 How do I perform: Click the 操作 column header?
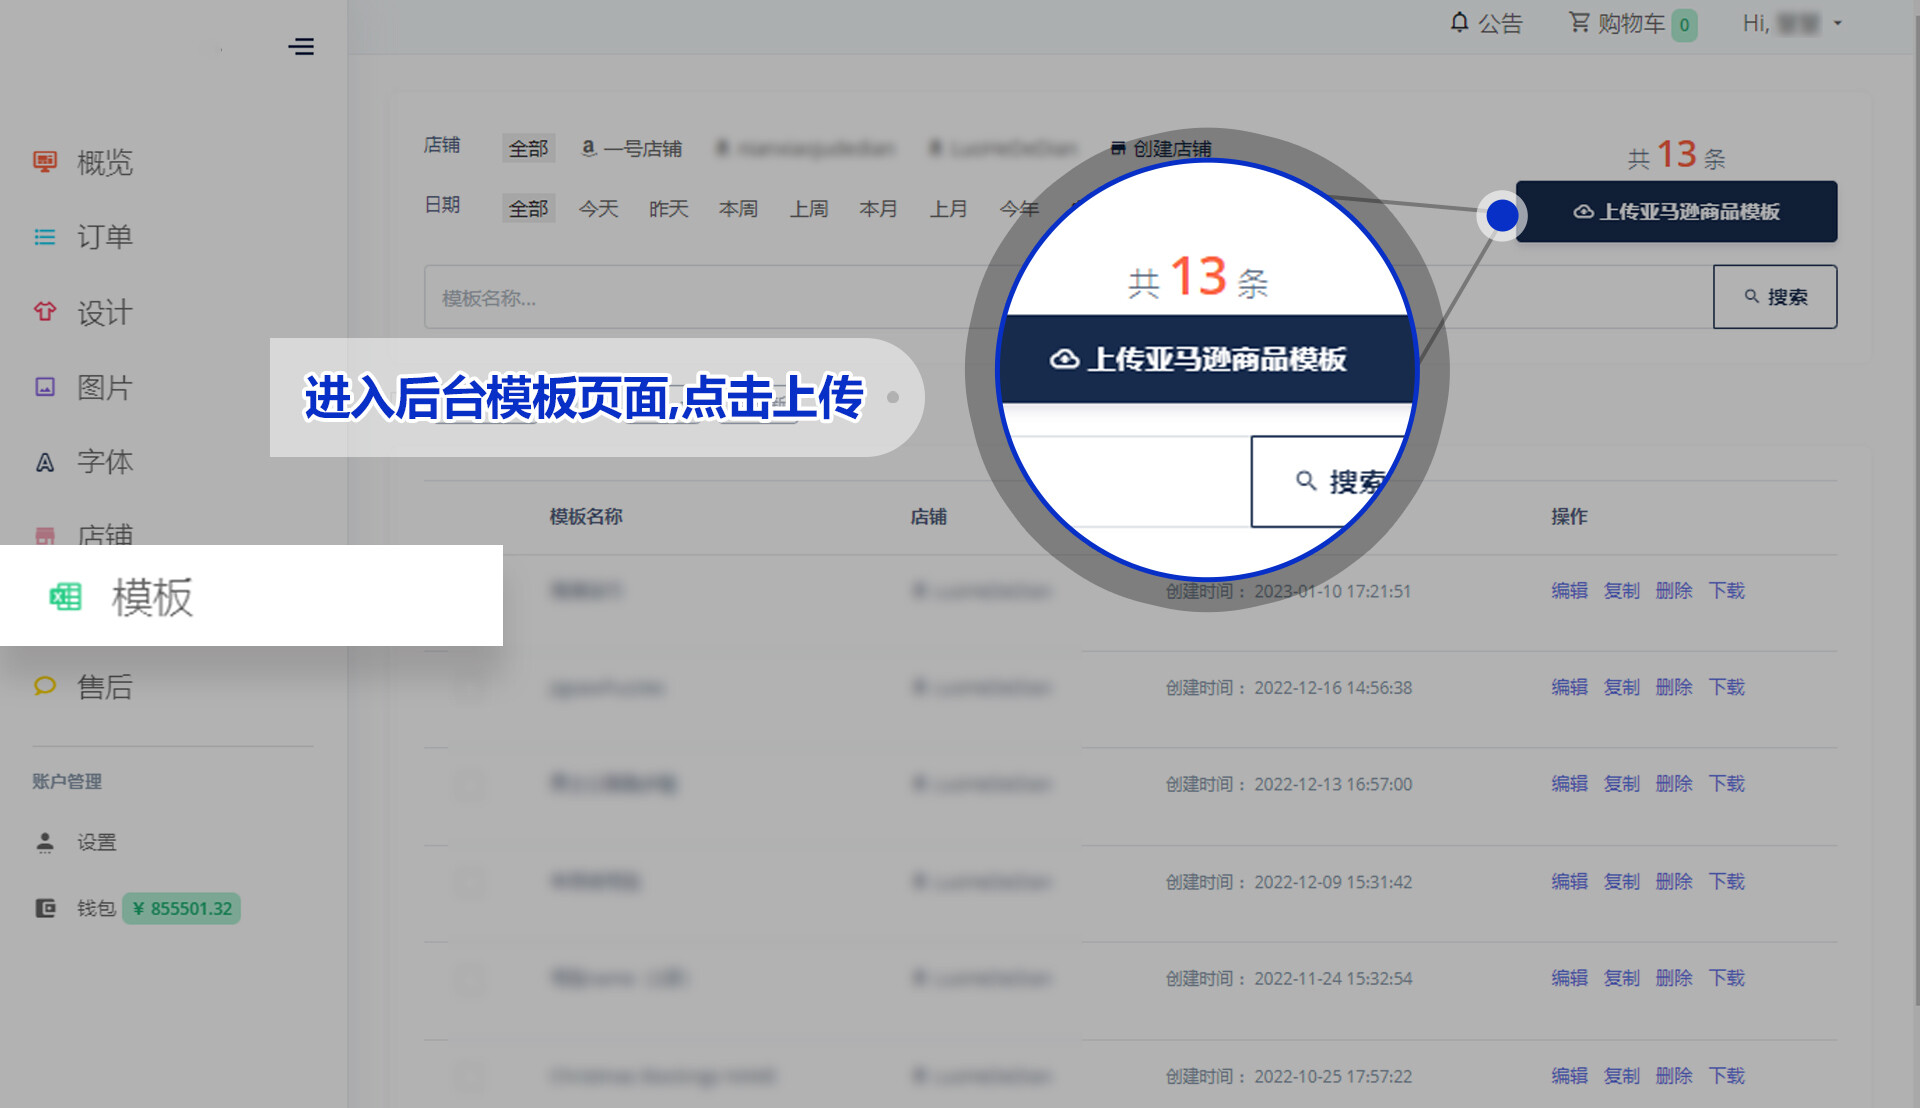1569,516
